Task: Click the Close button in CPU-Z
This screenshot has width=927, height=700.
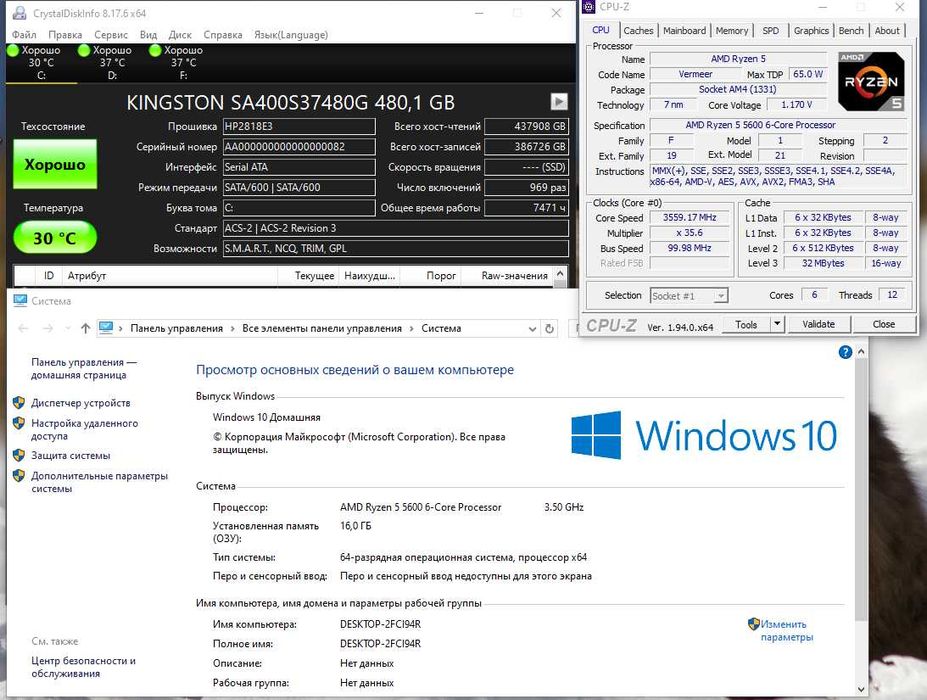Action: point(883,324)
